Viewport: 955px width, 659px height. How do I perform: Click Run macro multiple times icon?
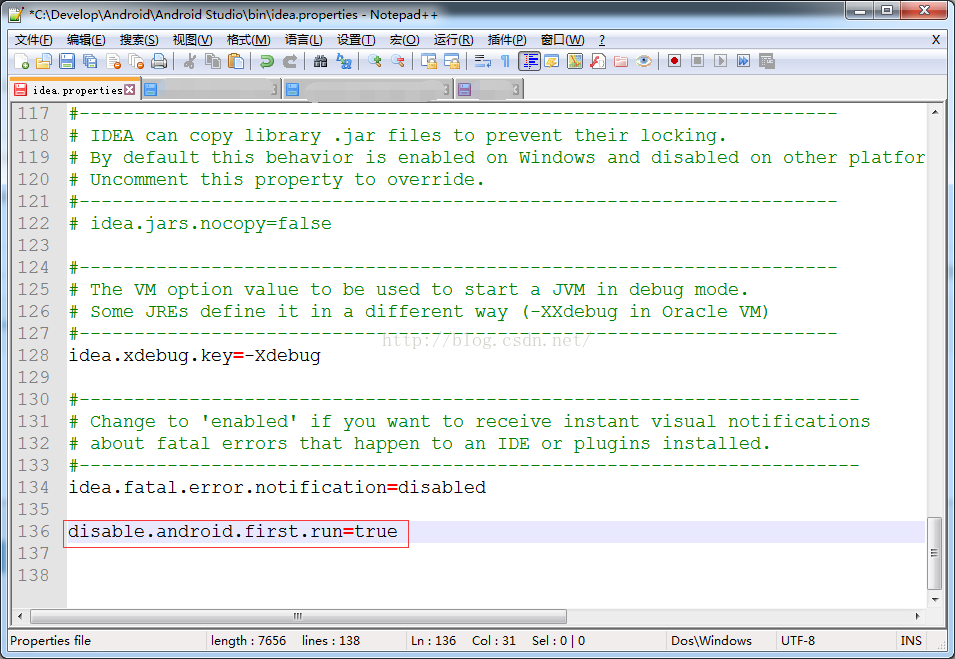point(744,62)
